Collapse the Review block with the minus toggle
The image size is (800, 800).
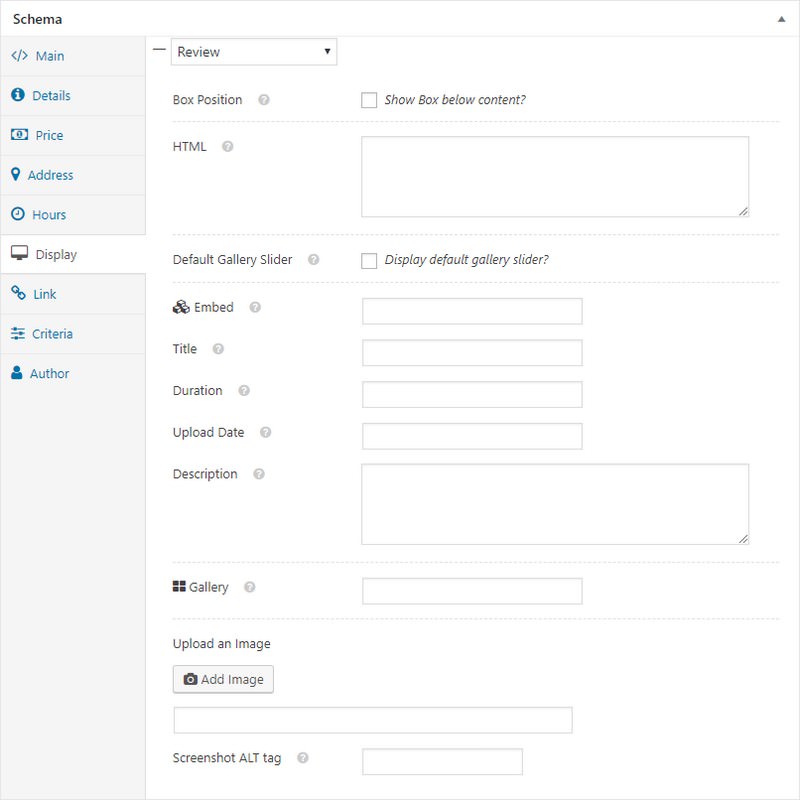(160, 47)
